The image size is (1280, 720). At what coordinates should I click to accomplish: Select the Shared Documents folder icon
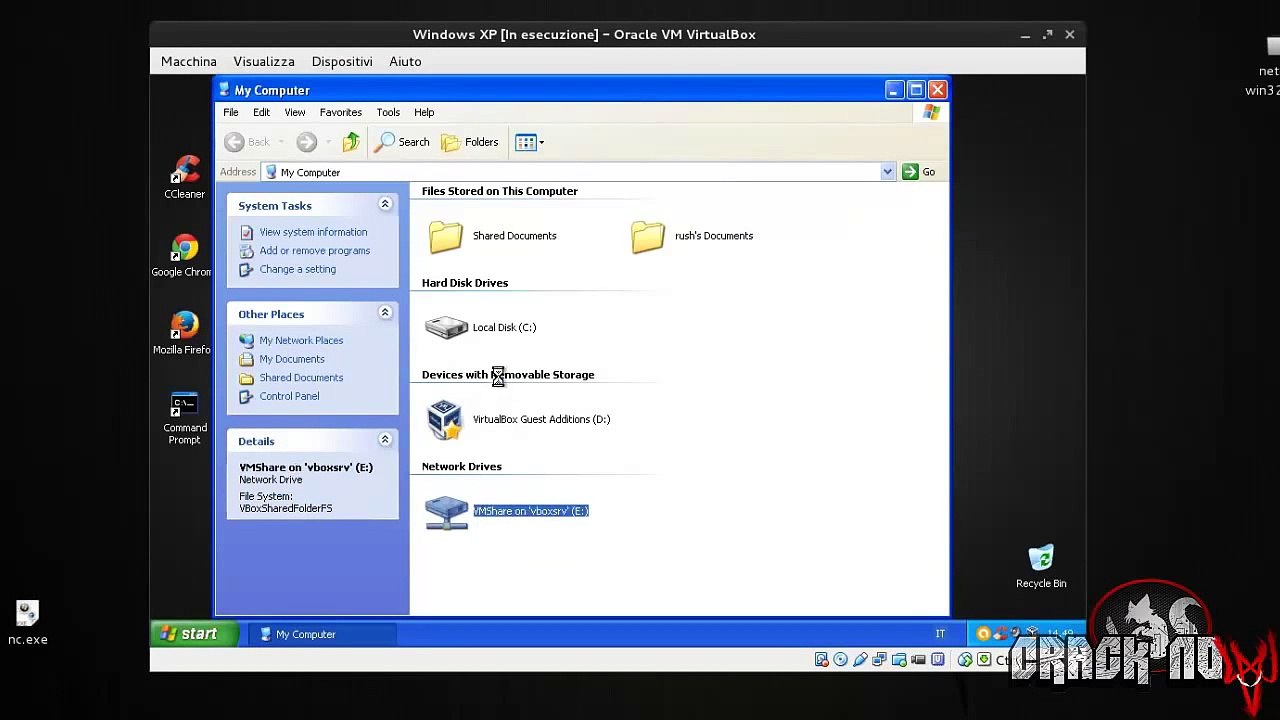pyautogui.click(x=446, y=236)
